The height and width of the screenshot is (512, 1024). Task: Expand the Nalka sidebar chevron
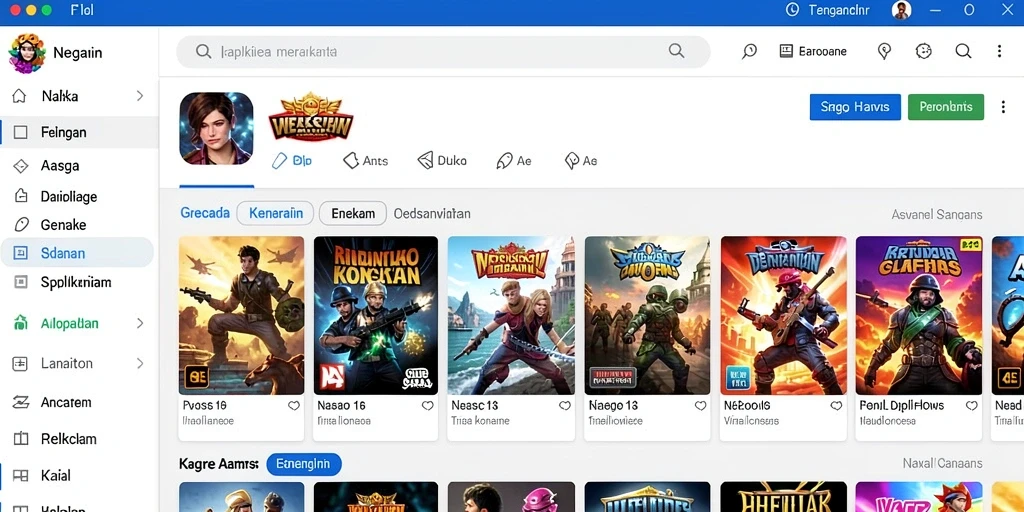[x=140, y=96]
